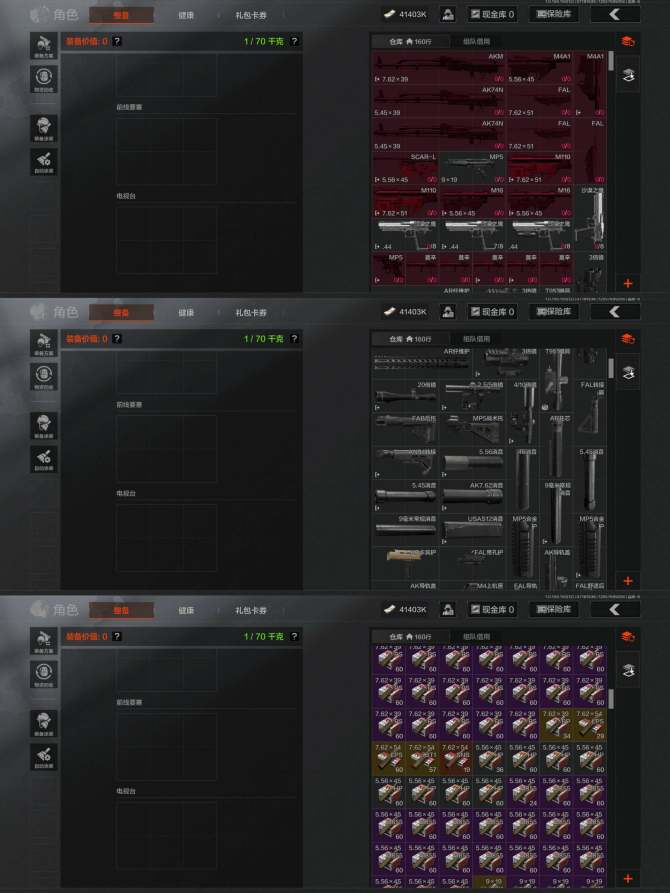The image size is (670, 893).
Task: Click white sort-storage icon, middle screenshot
Action: [x=628, y=373]
